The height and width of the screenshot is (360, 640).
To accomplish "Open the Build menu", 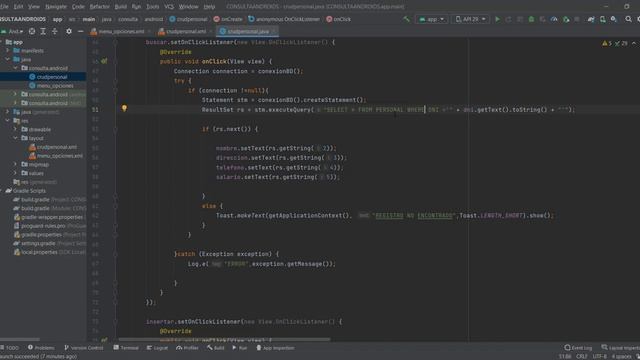I will pos(120,7).
